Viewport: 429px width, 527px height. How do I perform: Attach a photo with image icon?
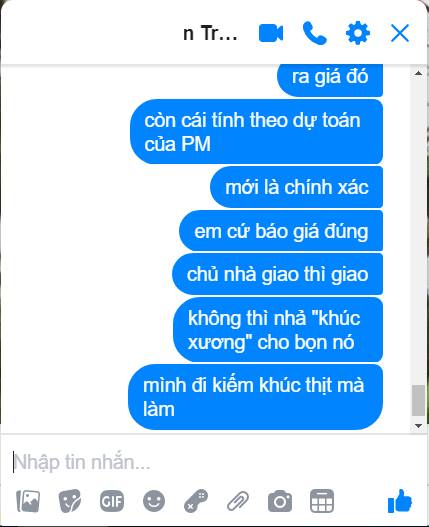28,501
